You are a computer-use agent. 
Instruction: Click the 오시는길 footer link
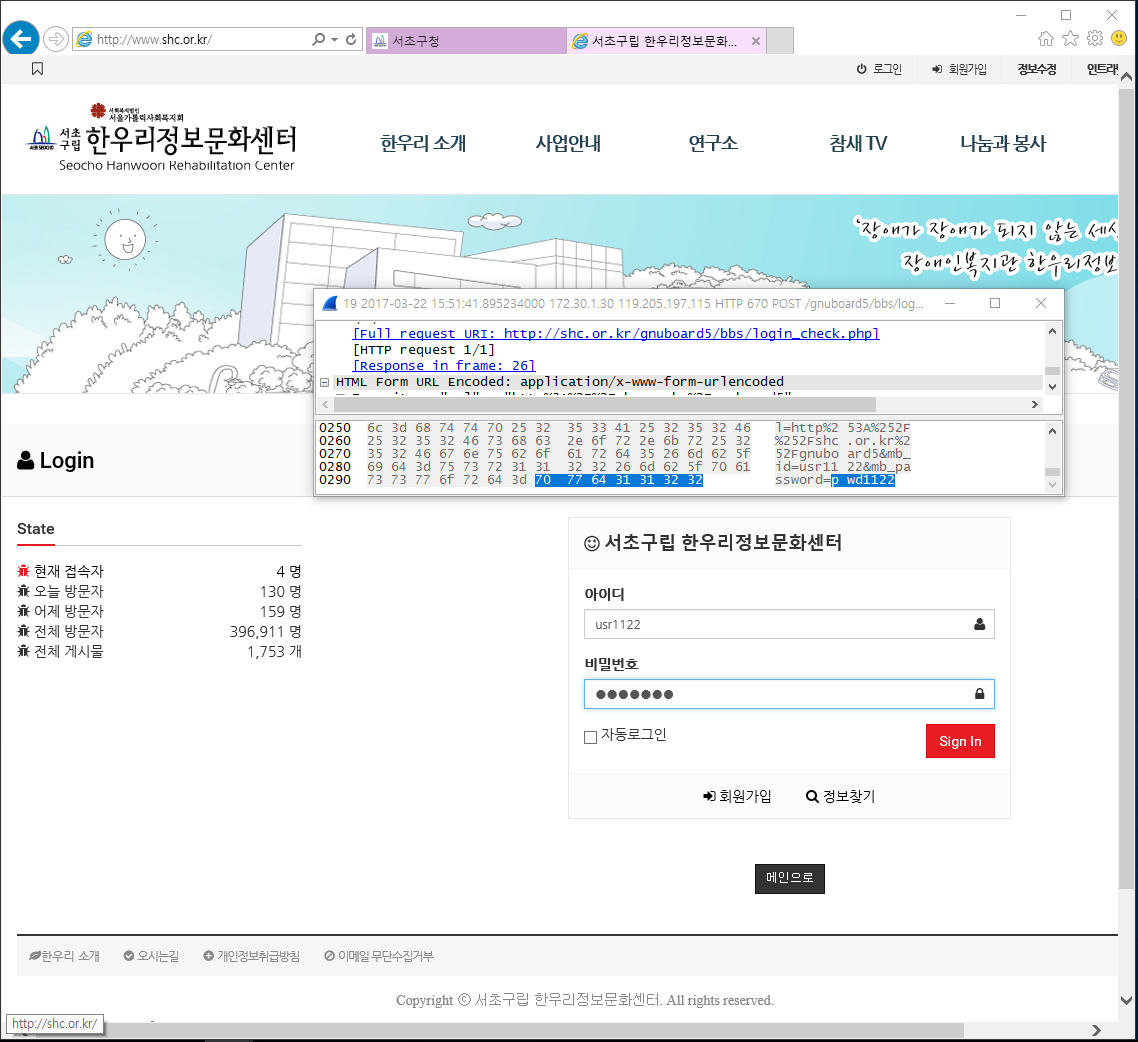[x=151, y=956]
